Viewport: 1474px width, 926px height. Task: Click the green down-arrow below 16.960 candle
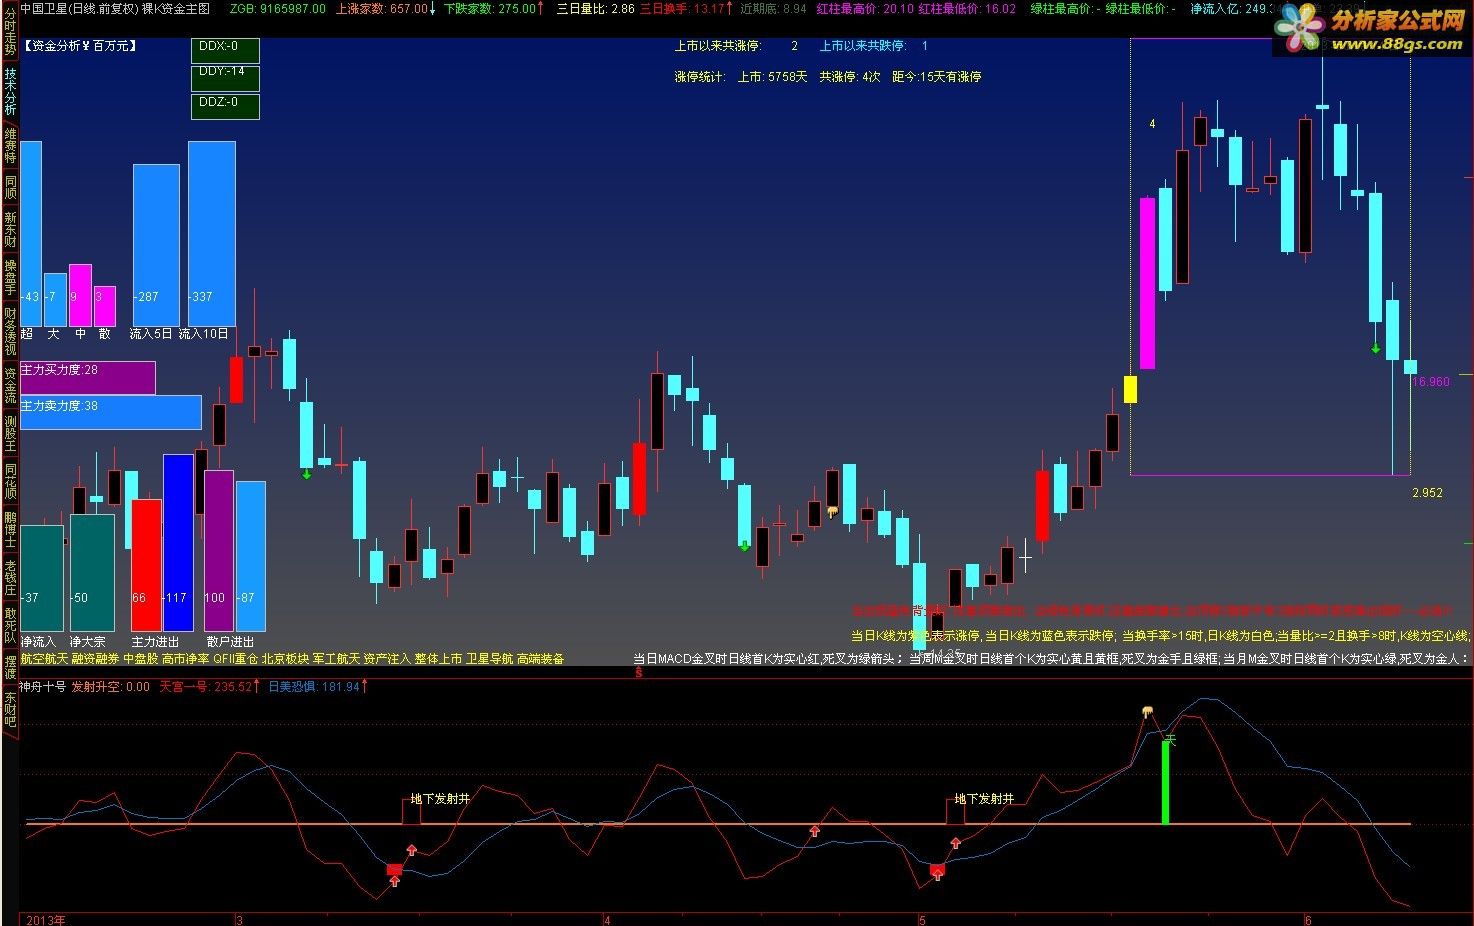point(1376,349)
